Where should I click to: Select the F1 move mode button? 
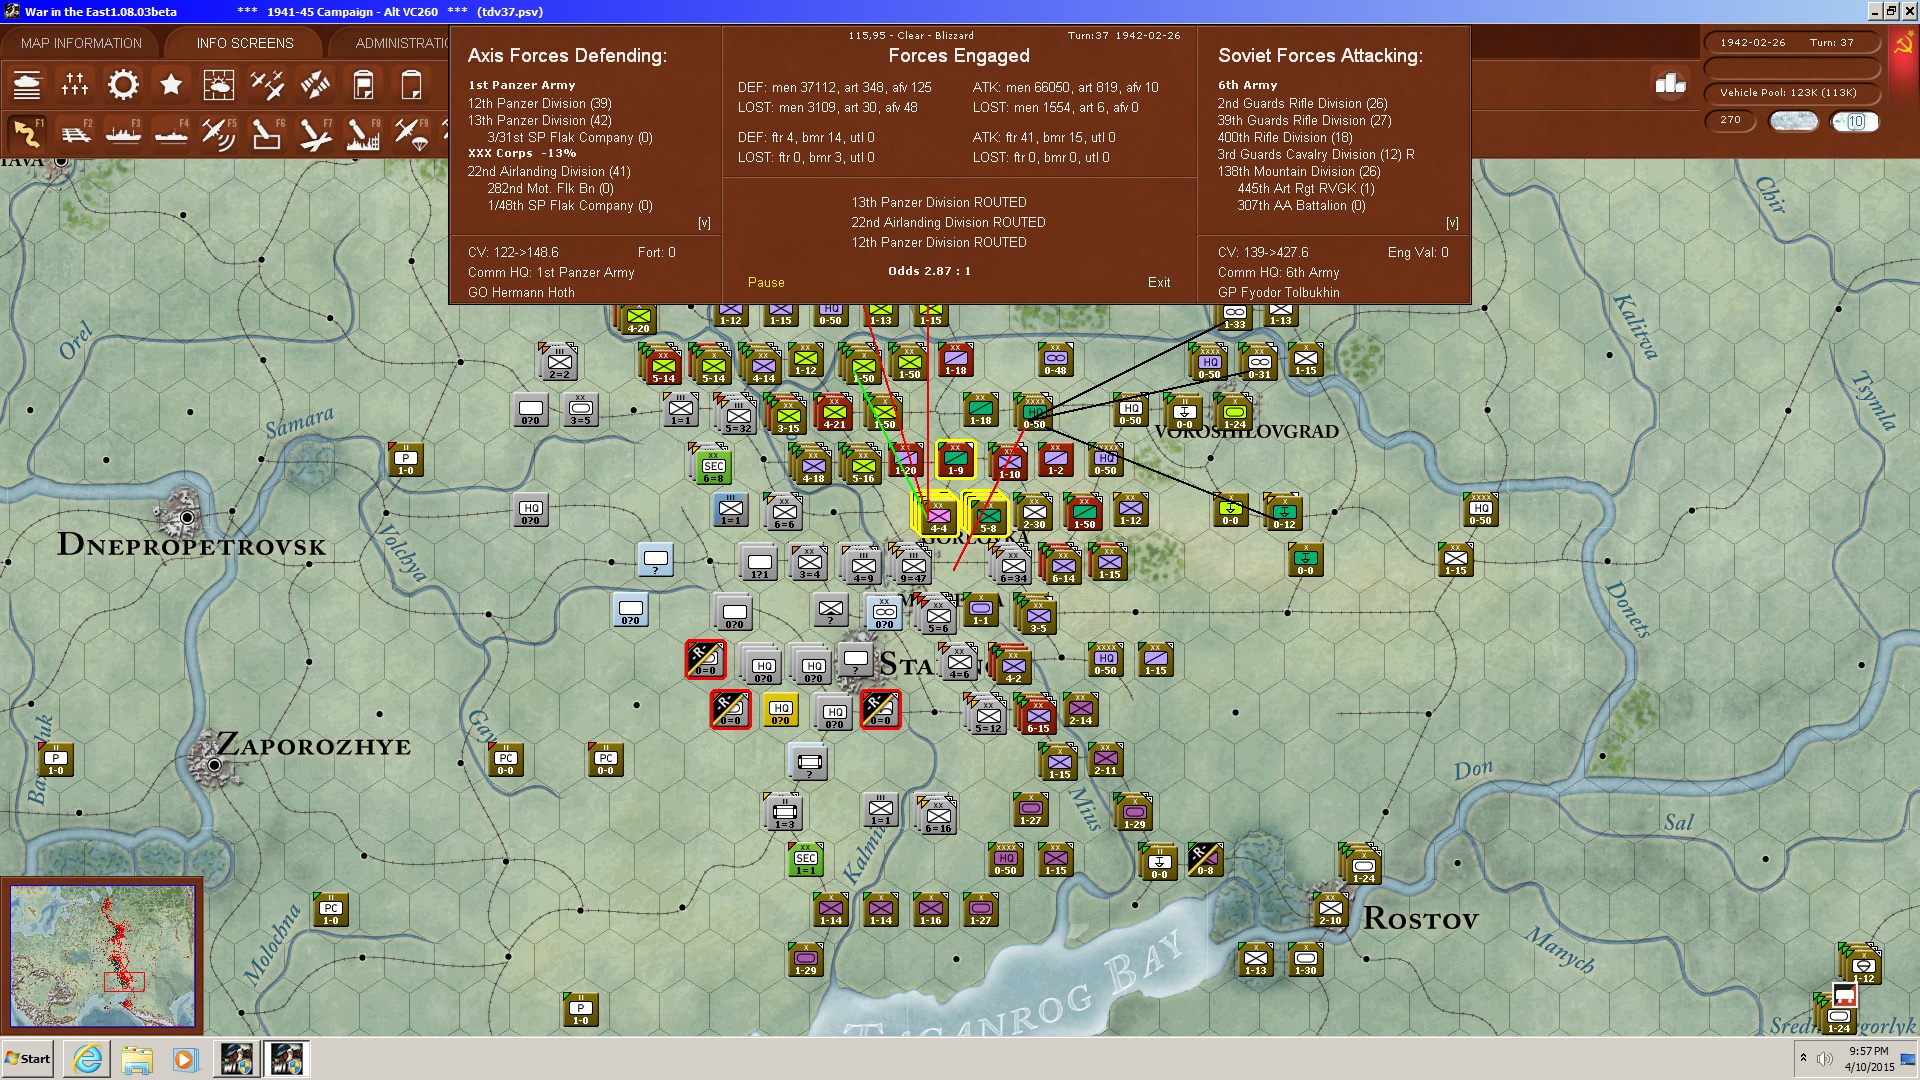tap(27, 133)
